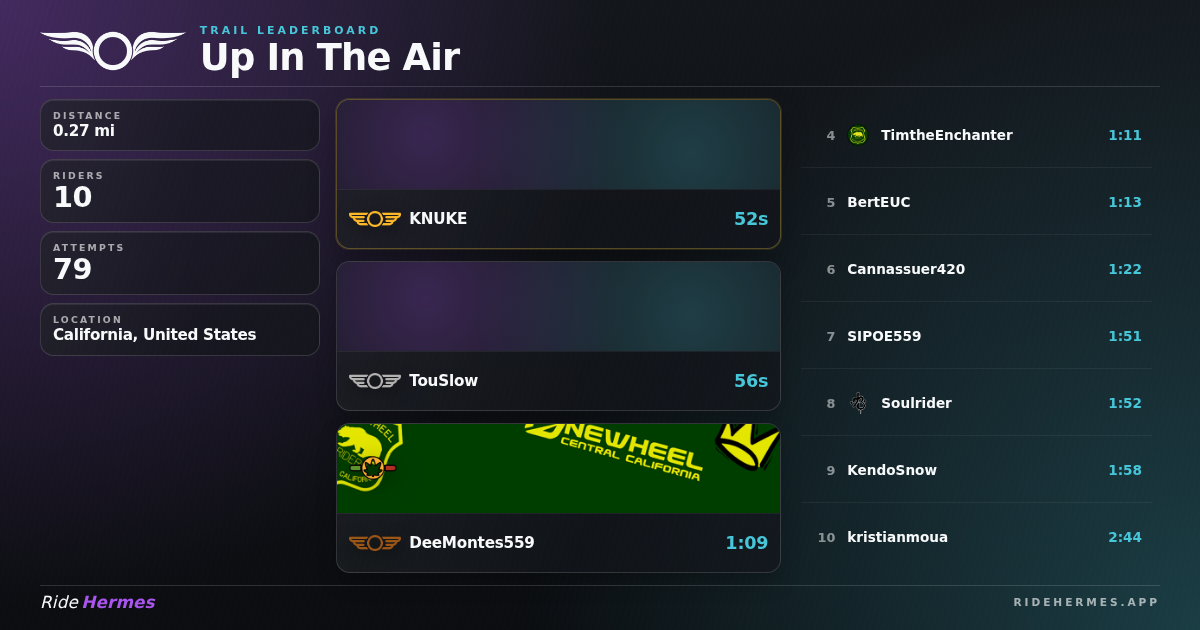Image resolution: width=1200 pixels, height=630 pixels.
Task: Click the bear emblem in the Onewheel banner
Action: tap(368, 457)
